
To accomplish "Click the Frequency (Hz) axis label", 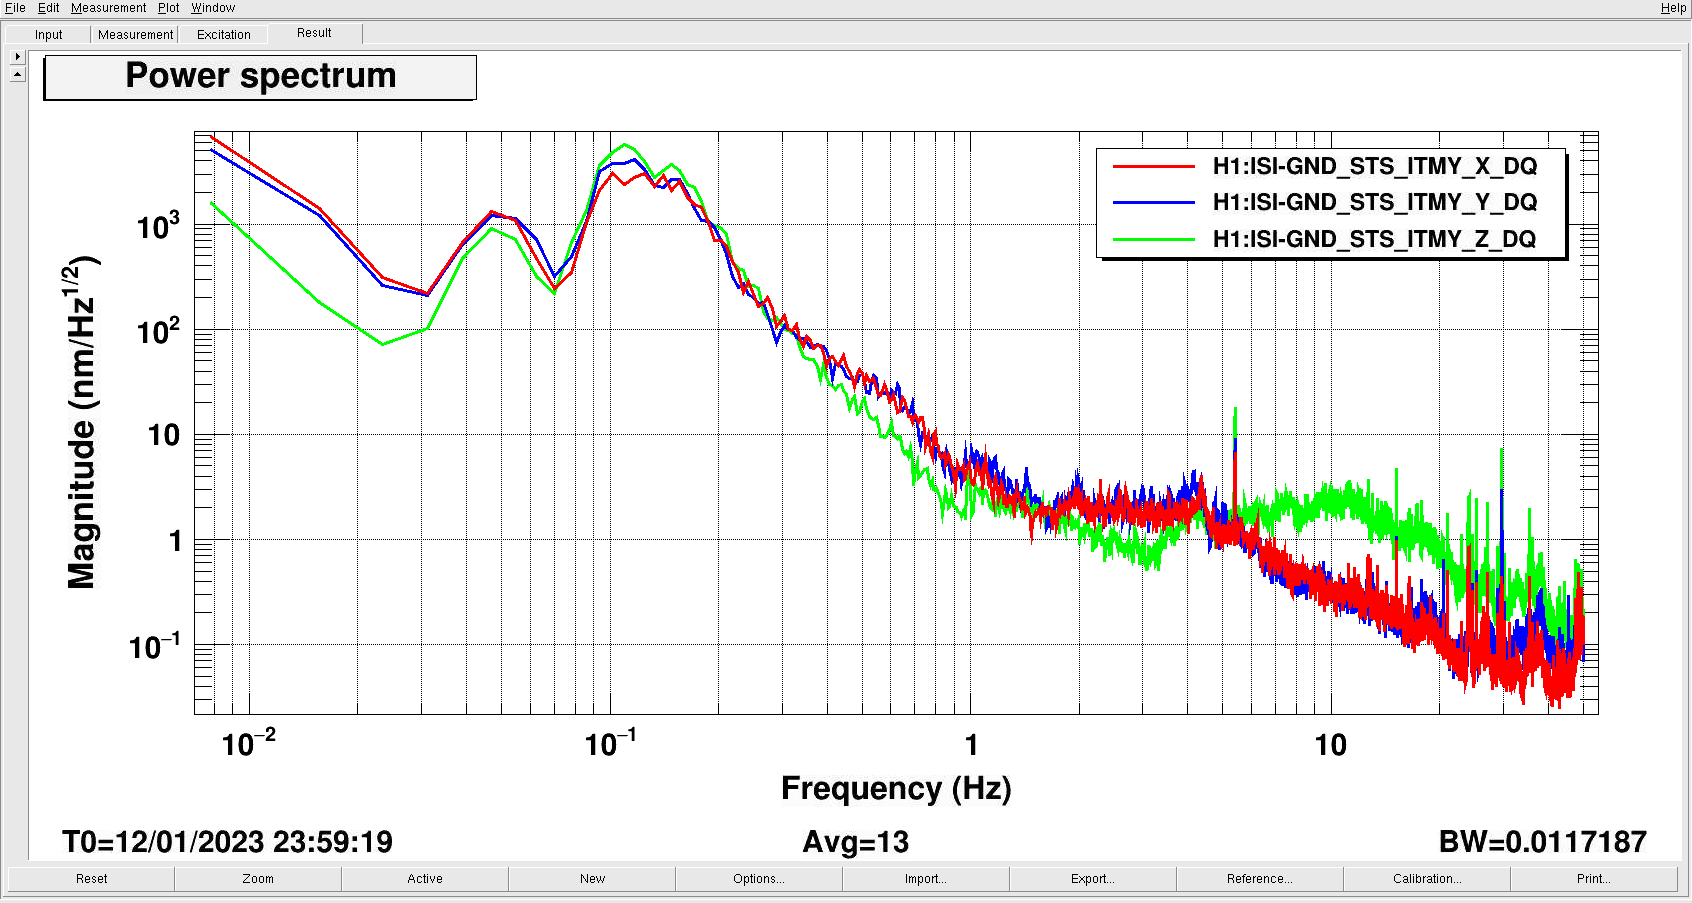I will 896,789.
